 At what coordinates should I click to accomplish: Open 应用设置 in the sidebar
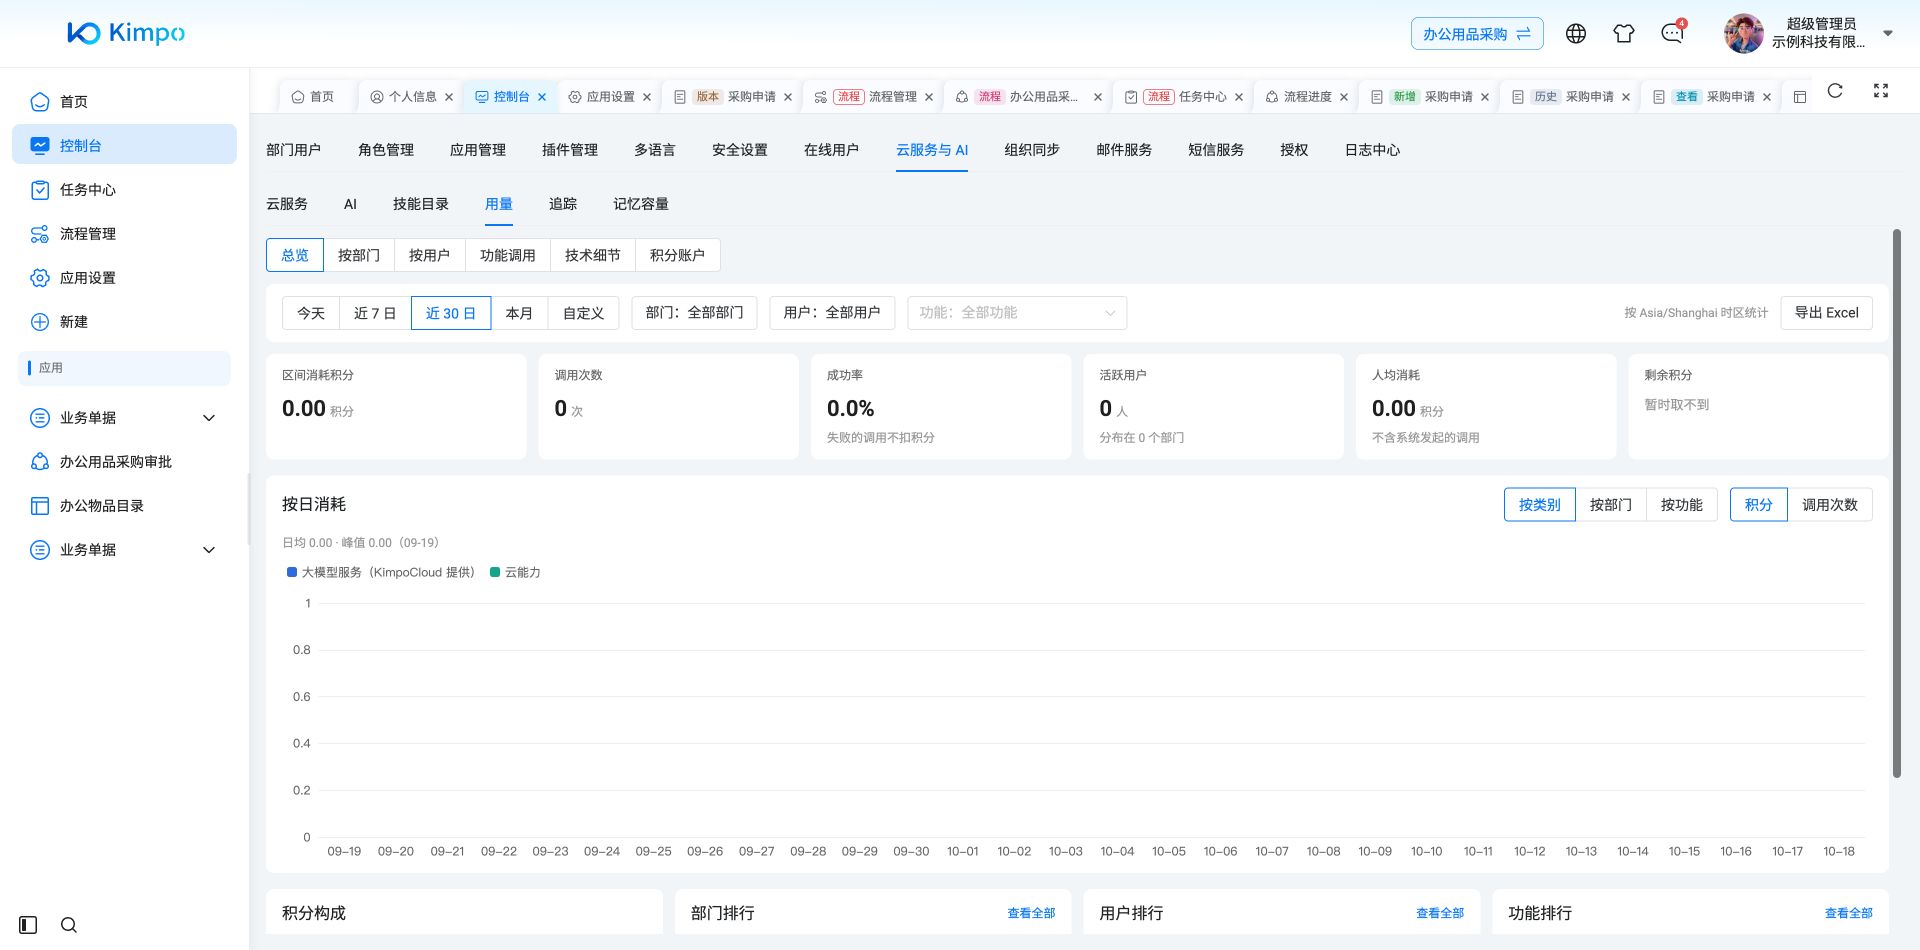tap(124, 278)
